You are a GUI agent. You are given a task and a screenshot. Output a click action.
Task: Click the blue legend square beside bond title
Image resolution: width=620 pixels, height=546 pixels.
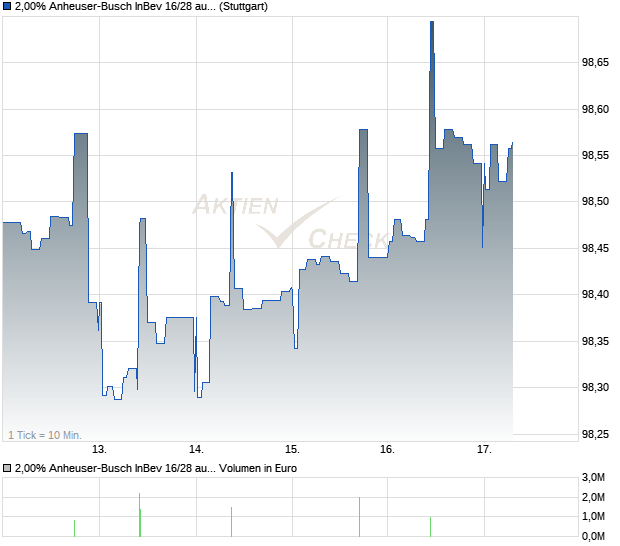click(7, 6)
